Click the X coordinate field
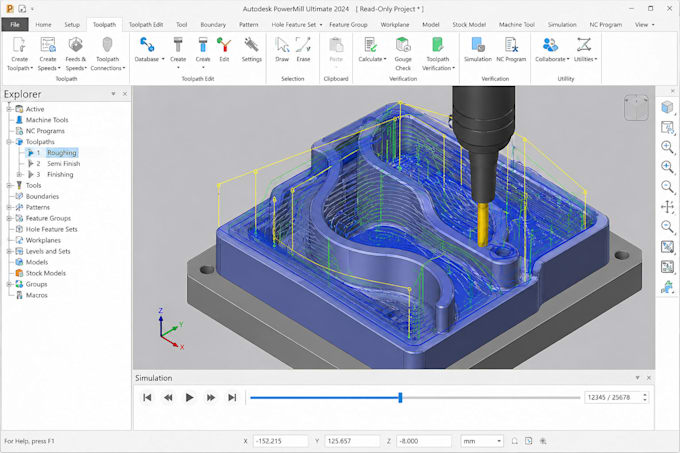The width and height of the screenshot is (680, 453). (280, 441)
